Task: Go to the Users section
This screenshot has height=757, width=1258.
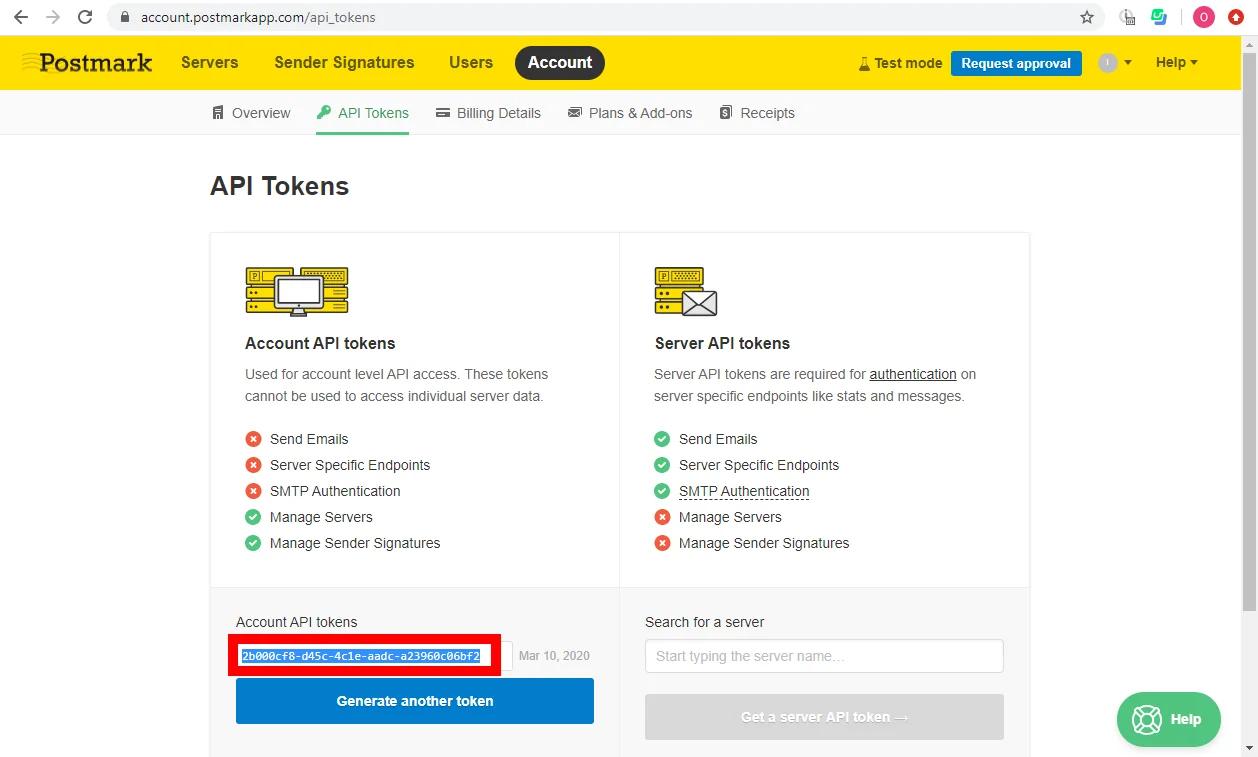Action: (x=471, y=62)
